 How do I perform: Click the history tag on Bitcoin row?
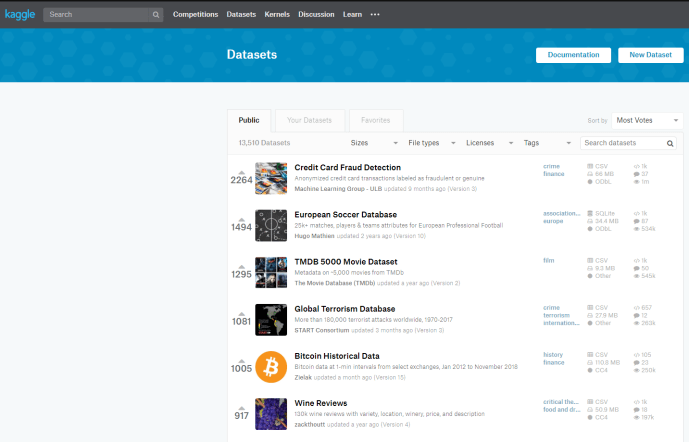[553, 355]
